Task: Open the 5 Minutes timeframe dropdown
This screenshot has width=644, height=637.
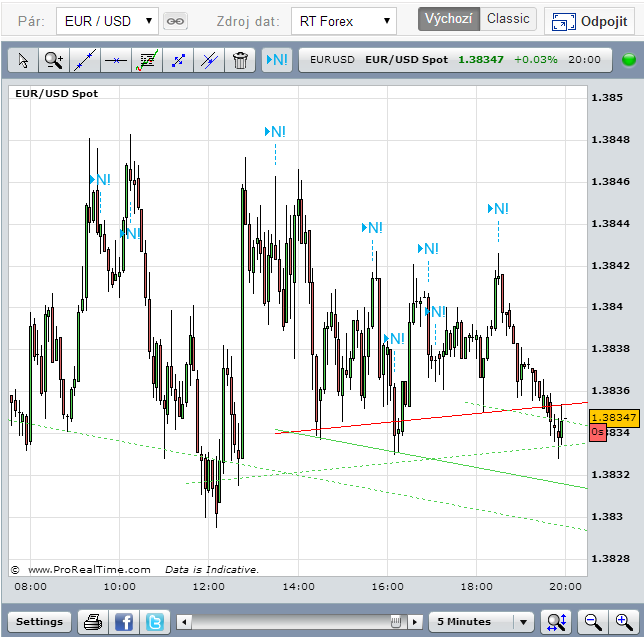Action: click(481, 622)
